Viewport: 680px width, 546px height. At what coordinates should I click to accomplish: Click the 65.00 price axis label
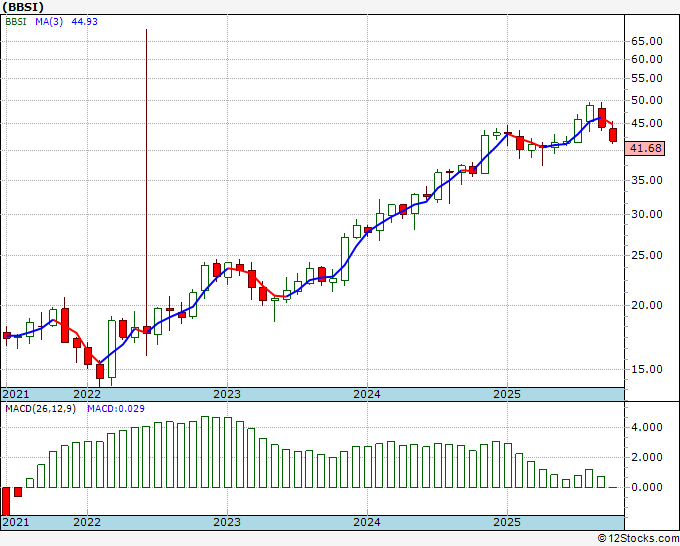click(647, 41)
